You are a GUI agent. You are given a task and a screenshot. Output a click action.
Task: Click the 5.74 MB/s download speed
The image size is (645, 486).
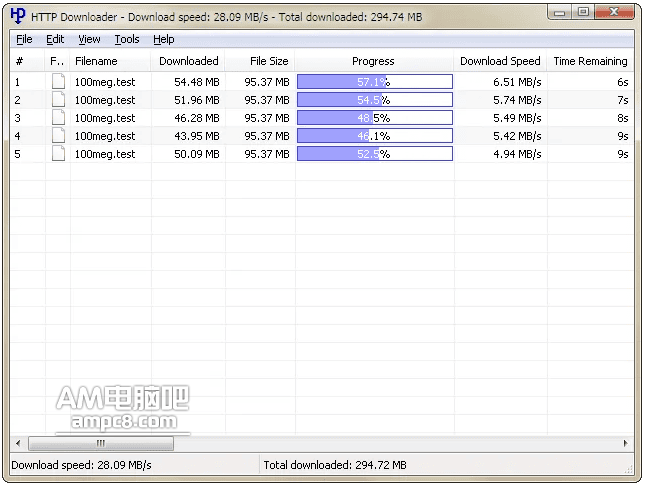pyautogui.click(x=517, y=100)
